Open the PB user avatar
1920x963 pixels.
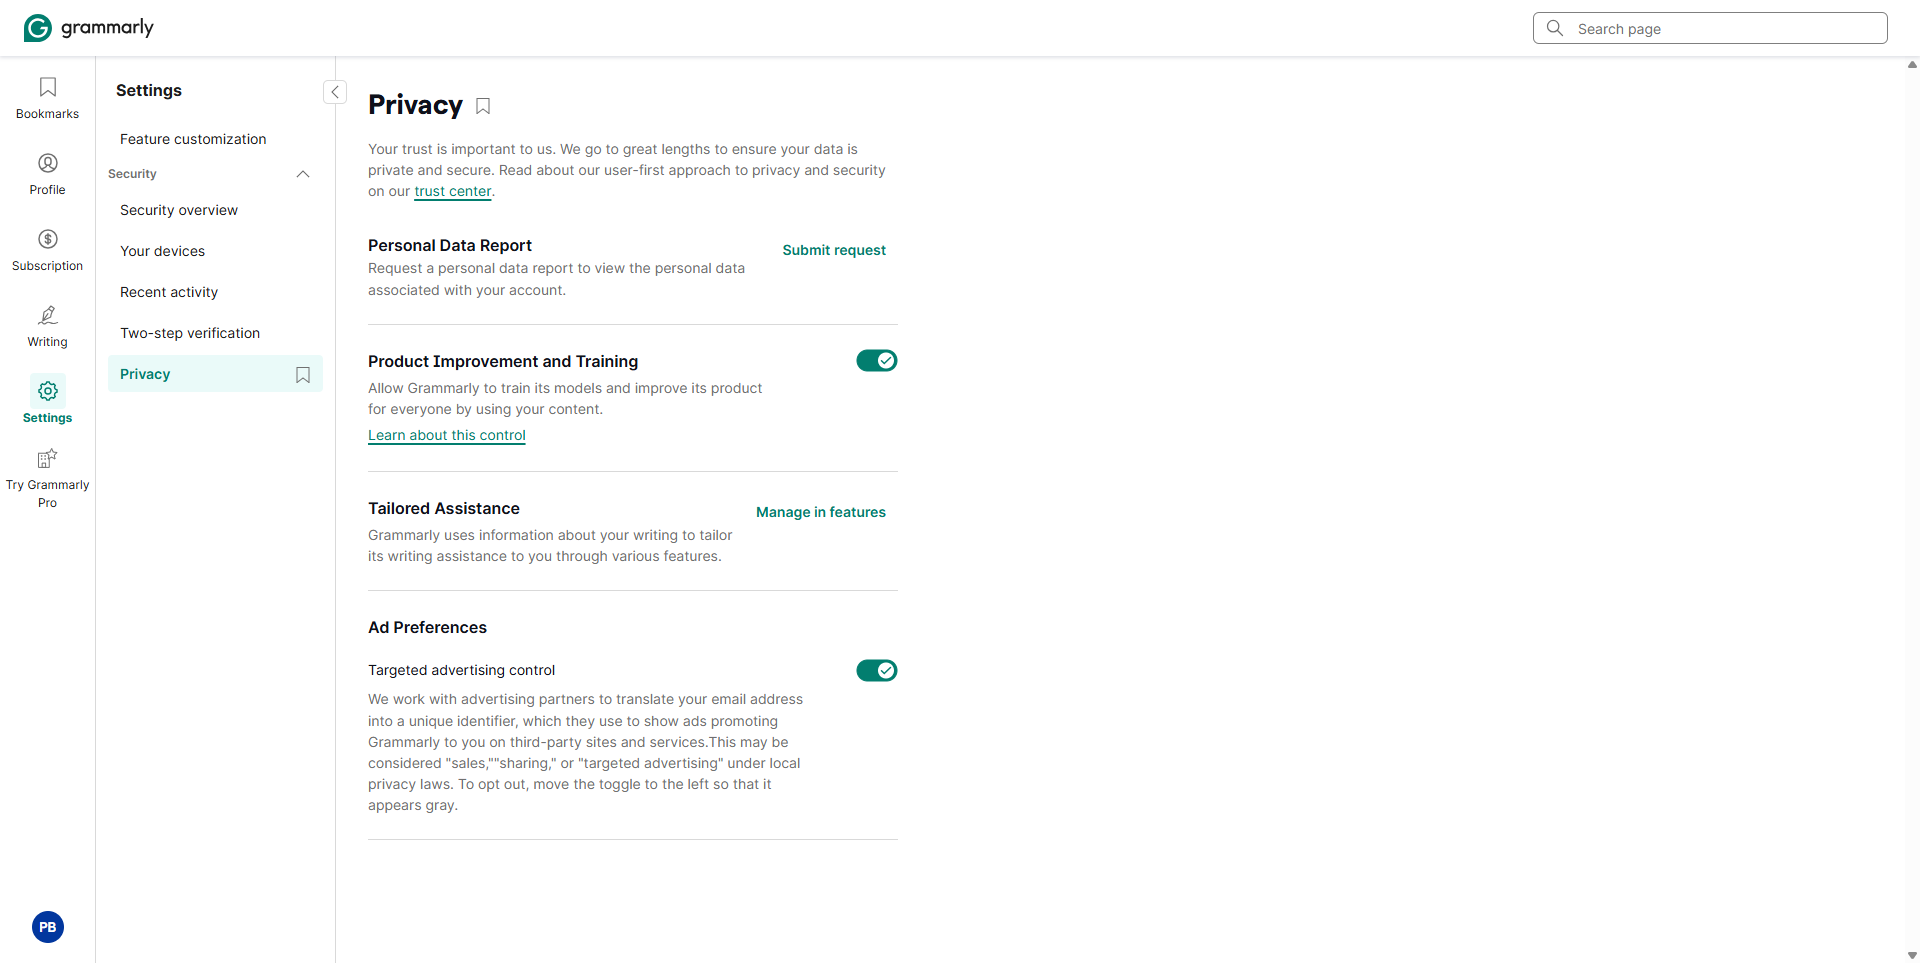(x=47, y=927)
